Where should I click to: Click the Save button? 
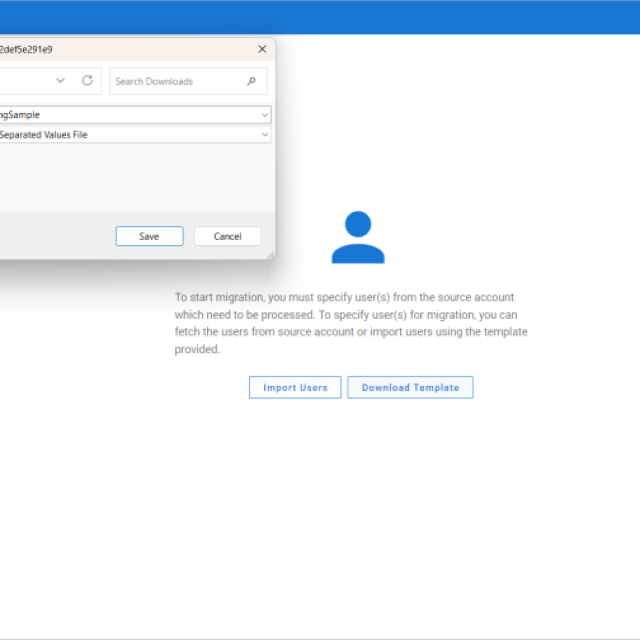pyautogui.click(x=149, y=236)
